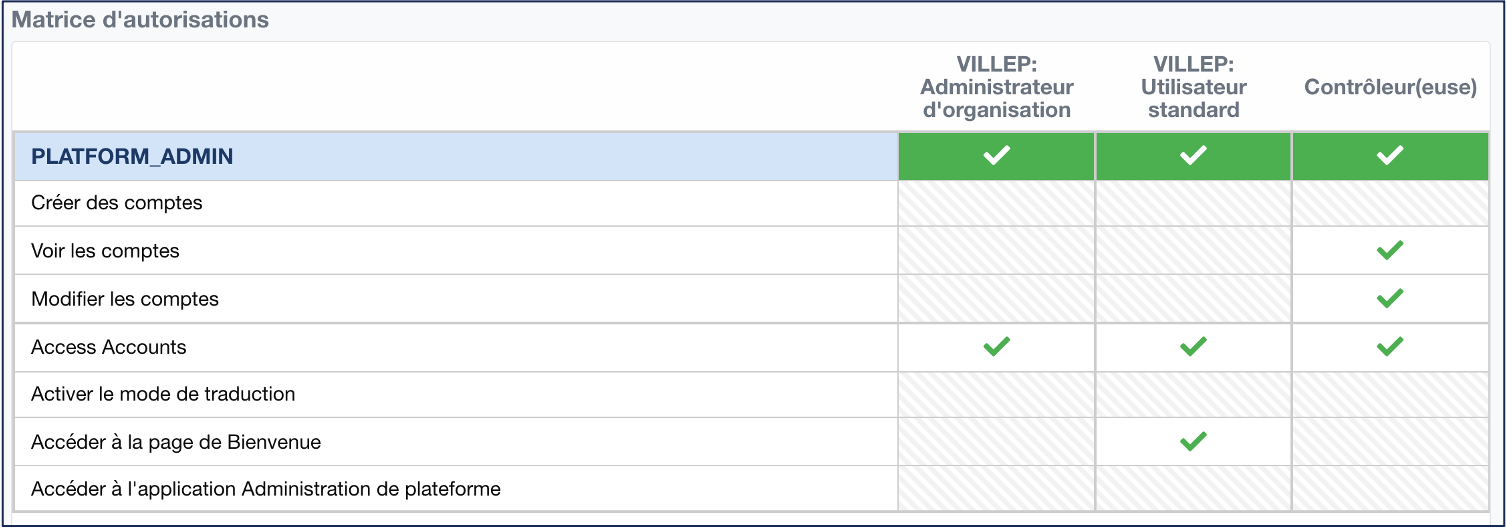
Task: Enable Administration de plateforme access for Administrateur d'organisation
Action: pos(996,489)
